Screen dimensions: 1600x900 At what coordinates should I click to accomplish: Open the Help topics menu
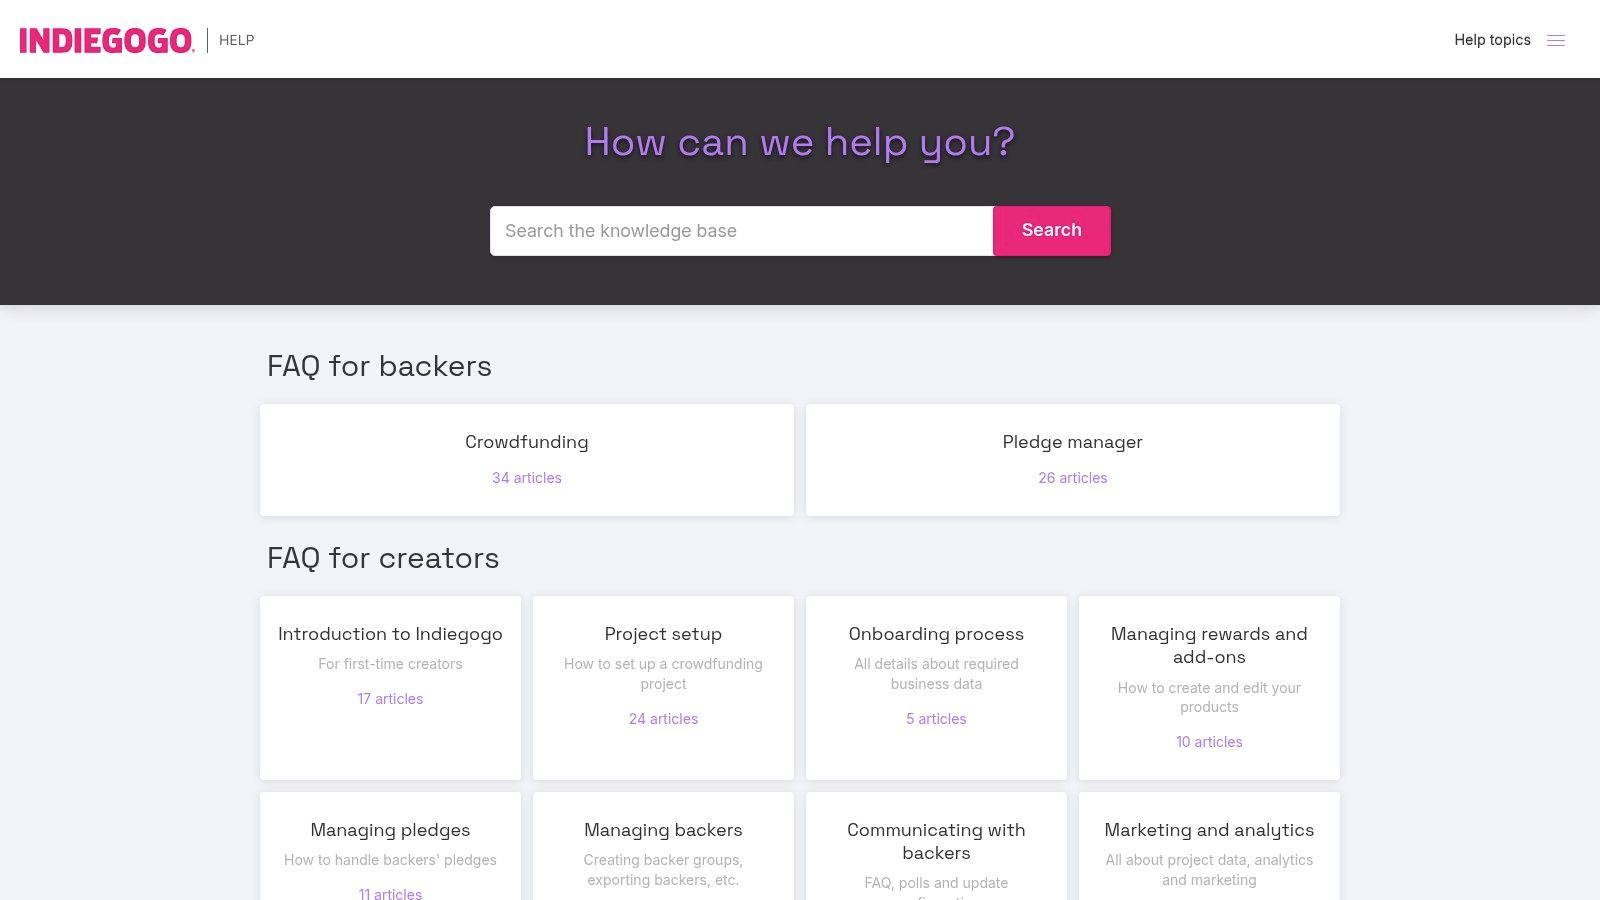click(x=1492, y=40)
